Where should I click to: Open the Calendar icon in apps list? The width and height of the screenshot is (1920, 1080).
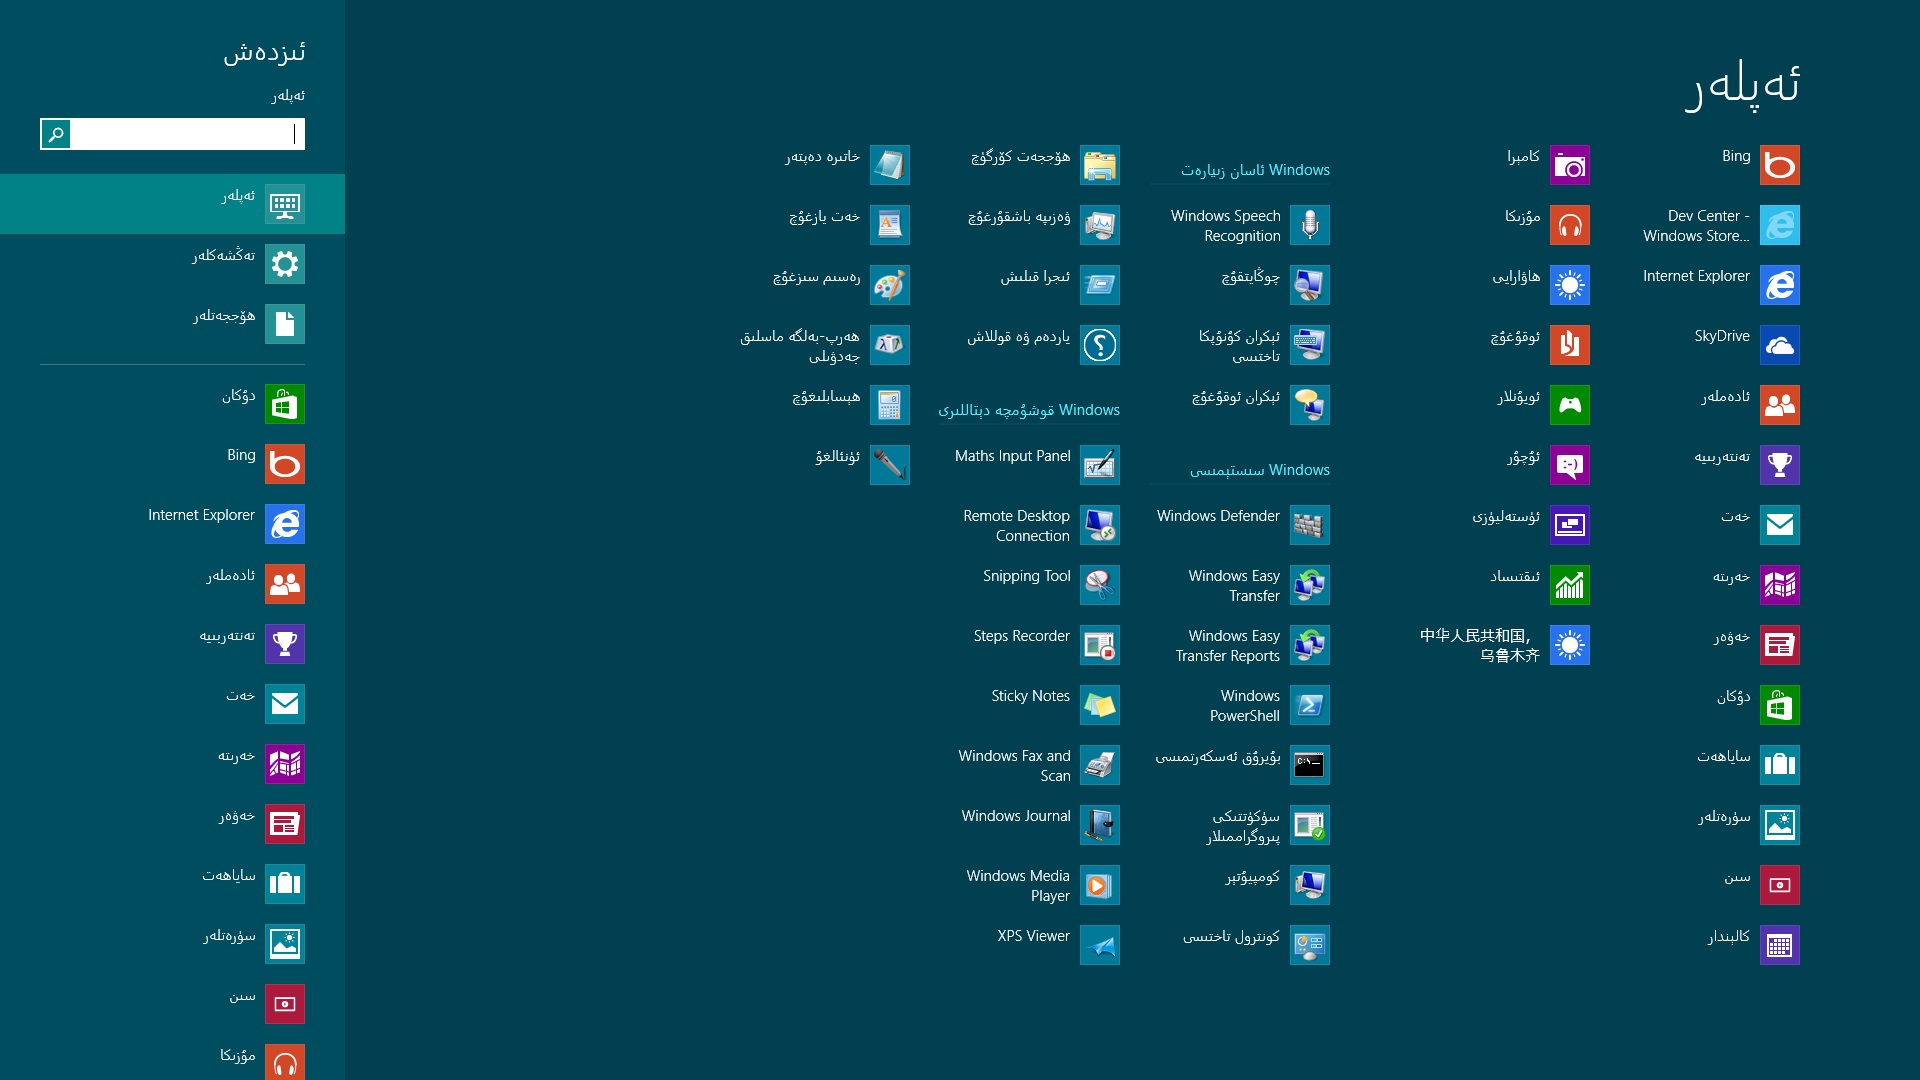coord(1780,945)
